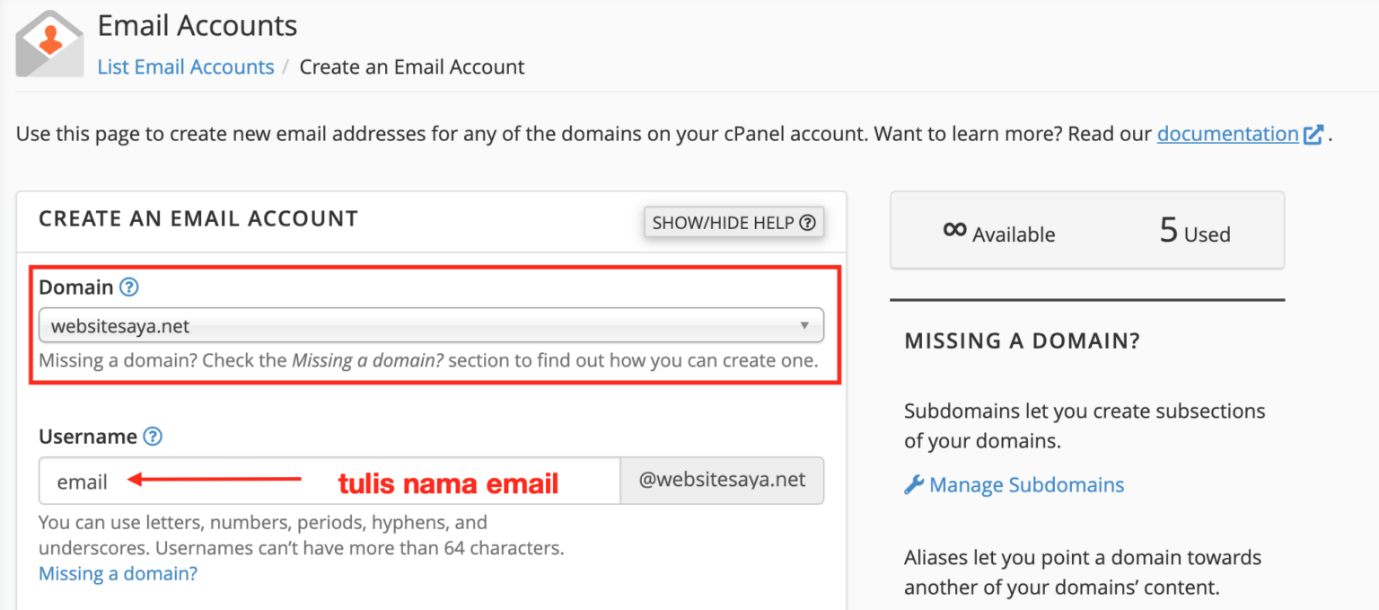Click the wrench icon beside Manage Subdomains
The height and width of the screenshot is (610, 1379).
click(x=914, y=485)
